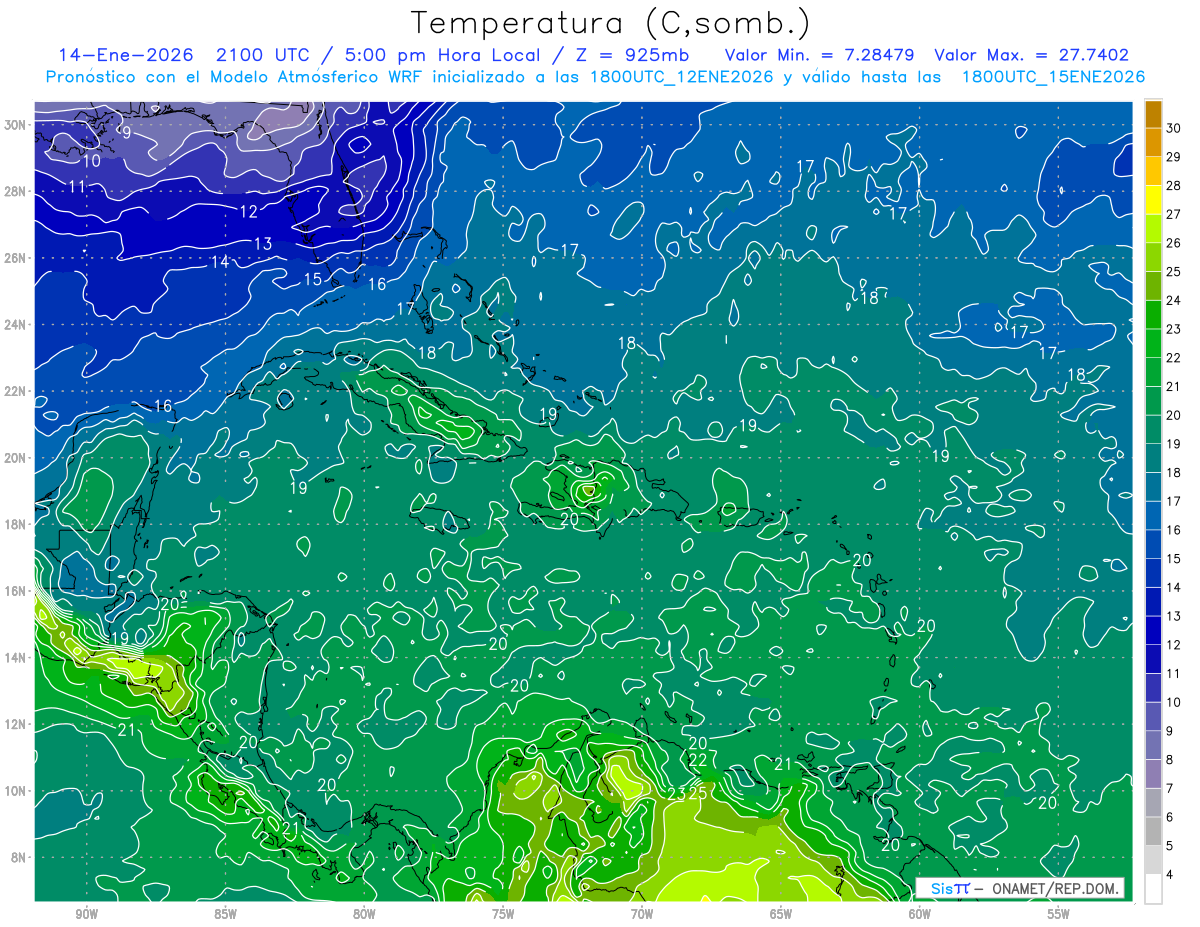Select the color bar swatch between 17 and 18
The image size is (1200, 927).
pos(1153,487)
